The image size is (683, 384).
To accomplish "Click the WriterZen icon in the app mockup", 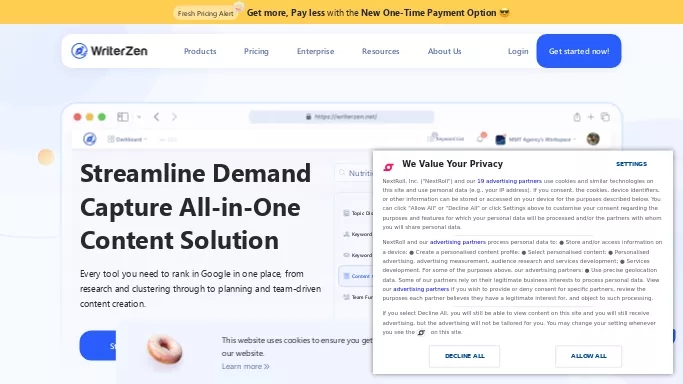I will (x=90, y=139).
